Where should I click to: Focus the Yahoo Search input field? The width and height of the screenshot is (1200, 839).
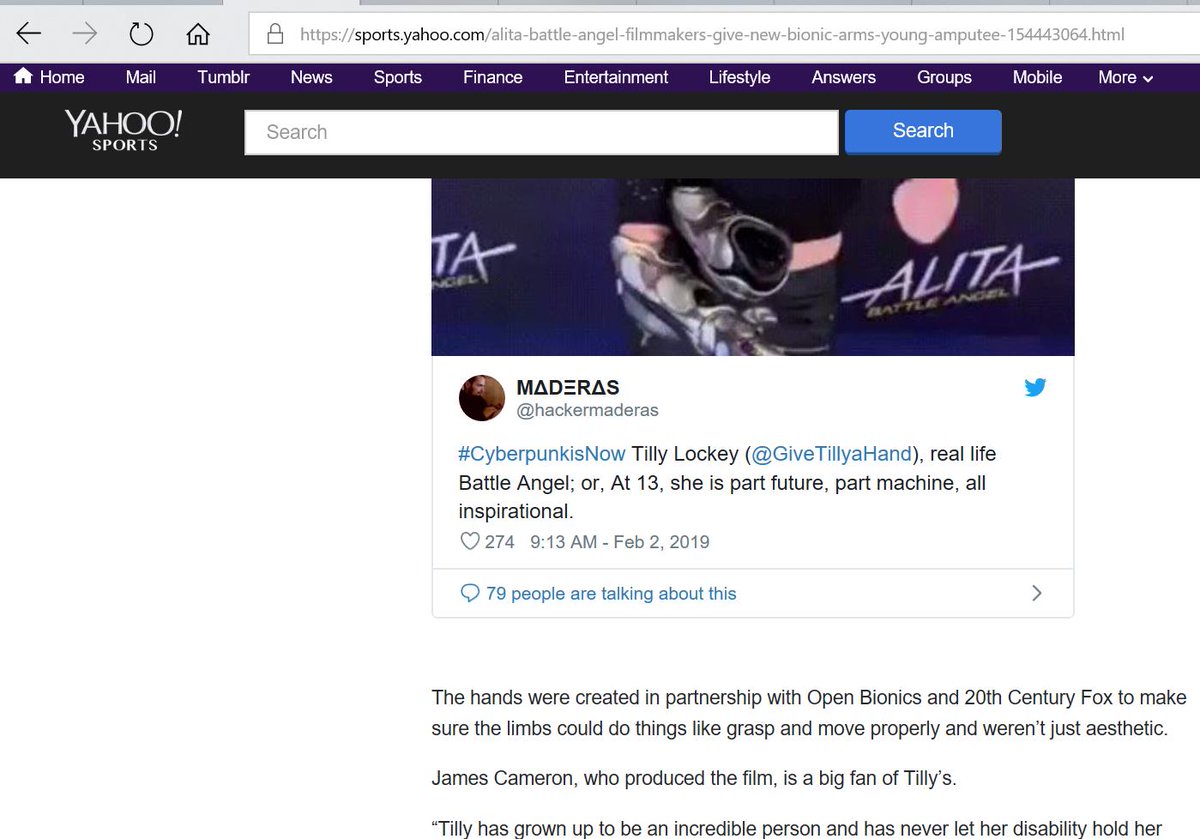(541, 132)
